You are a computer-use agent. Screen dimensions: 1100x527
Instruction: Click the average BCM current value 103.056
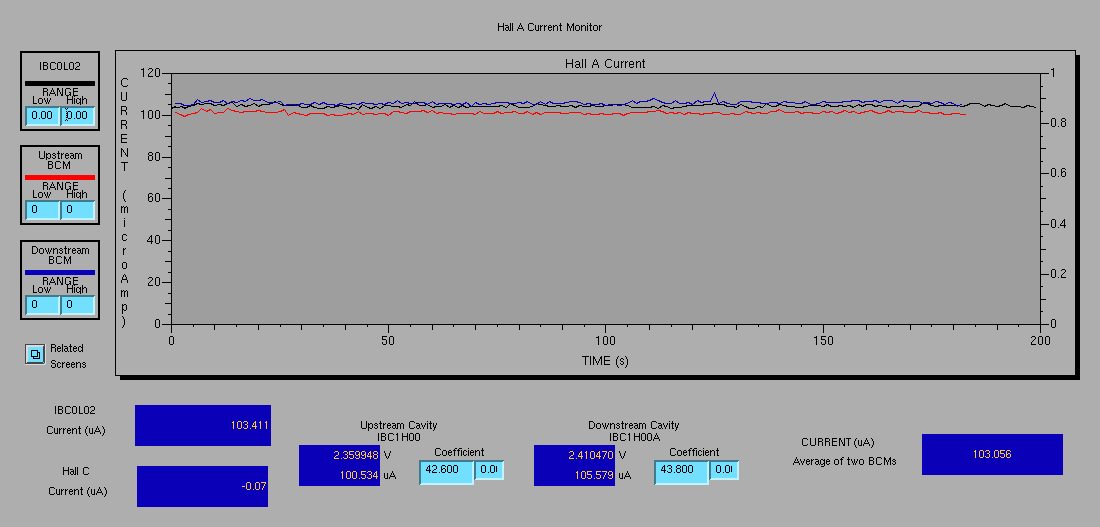pyautogui.click(x=992, y=454)
